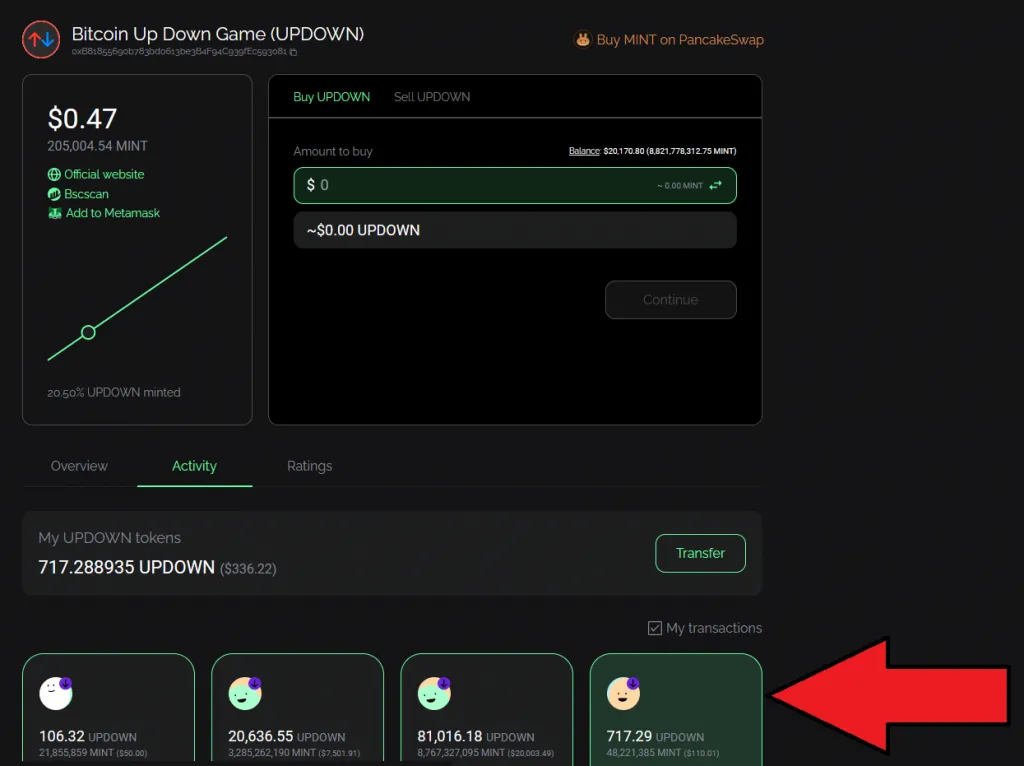Toggle the My transactions checkbox
This screenshot has height=766, width=1024.
pos(654,628)
